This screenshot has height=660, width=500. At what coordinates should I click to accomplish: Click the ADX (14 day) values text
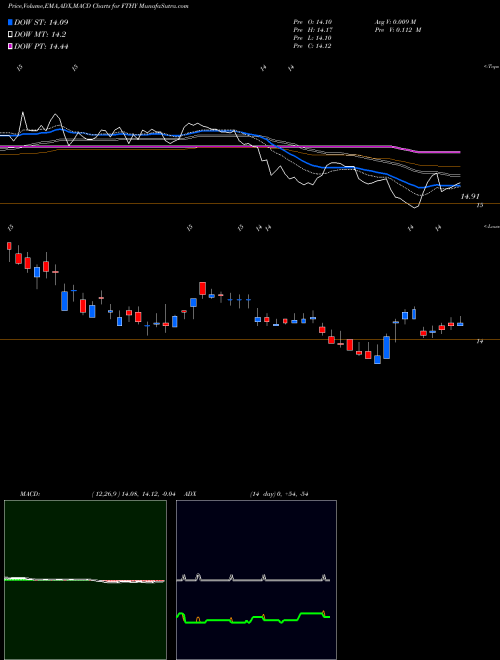click(279, 494)
